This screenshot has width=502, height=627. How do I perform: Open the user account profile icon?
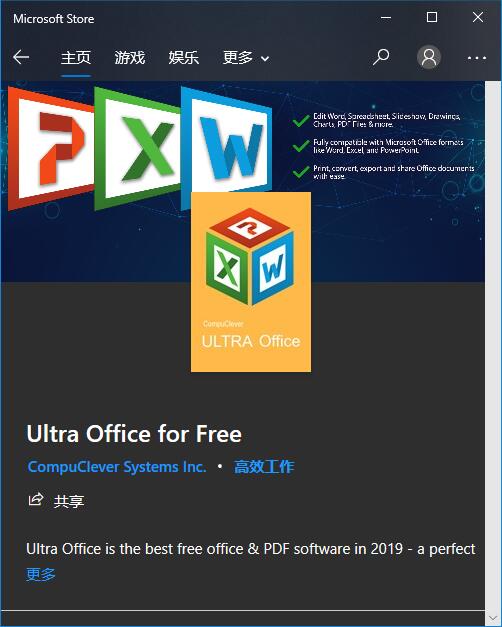429,57
